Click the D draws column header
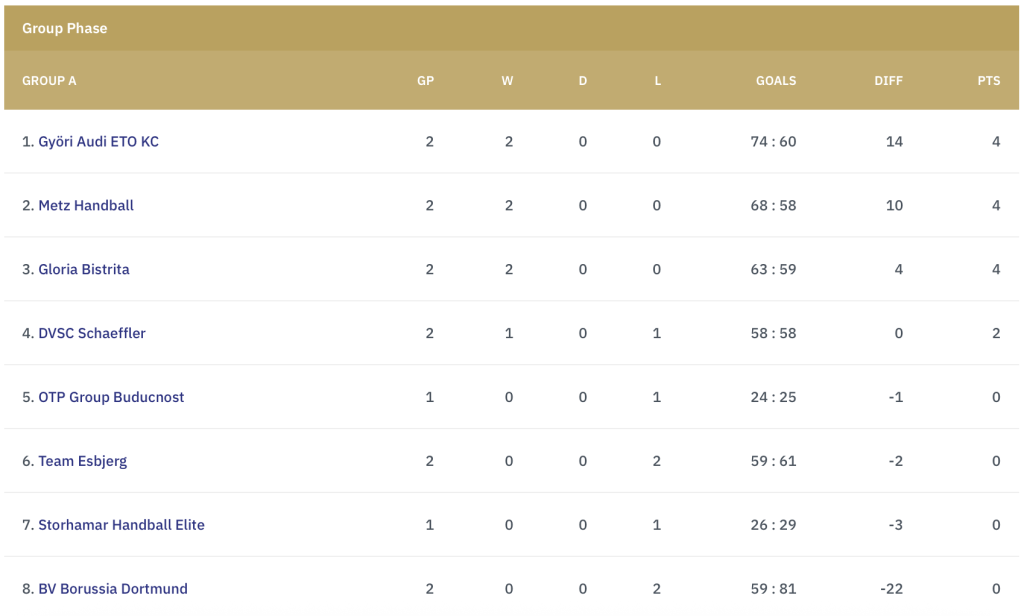Viewport: 1024px width, 616px height. [x=583, y=81]
